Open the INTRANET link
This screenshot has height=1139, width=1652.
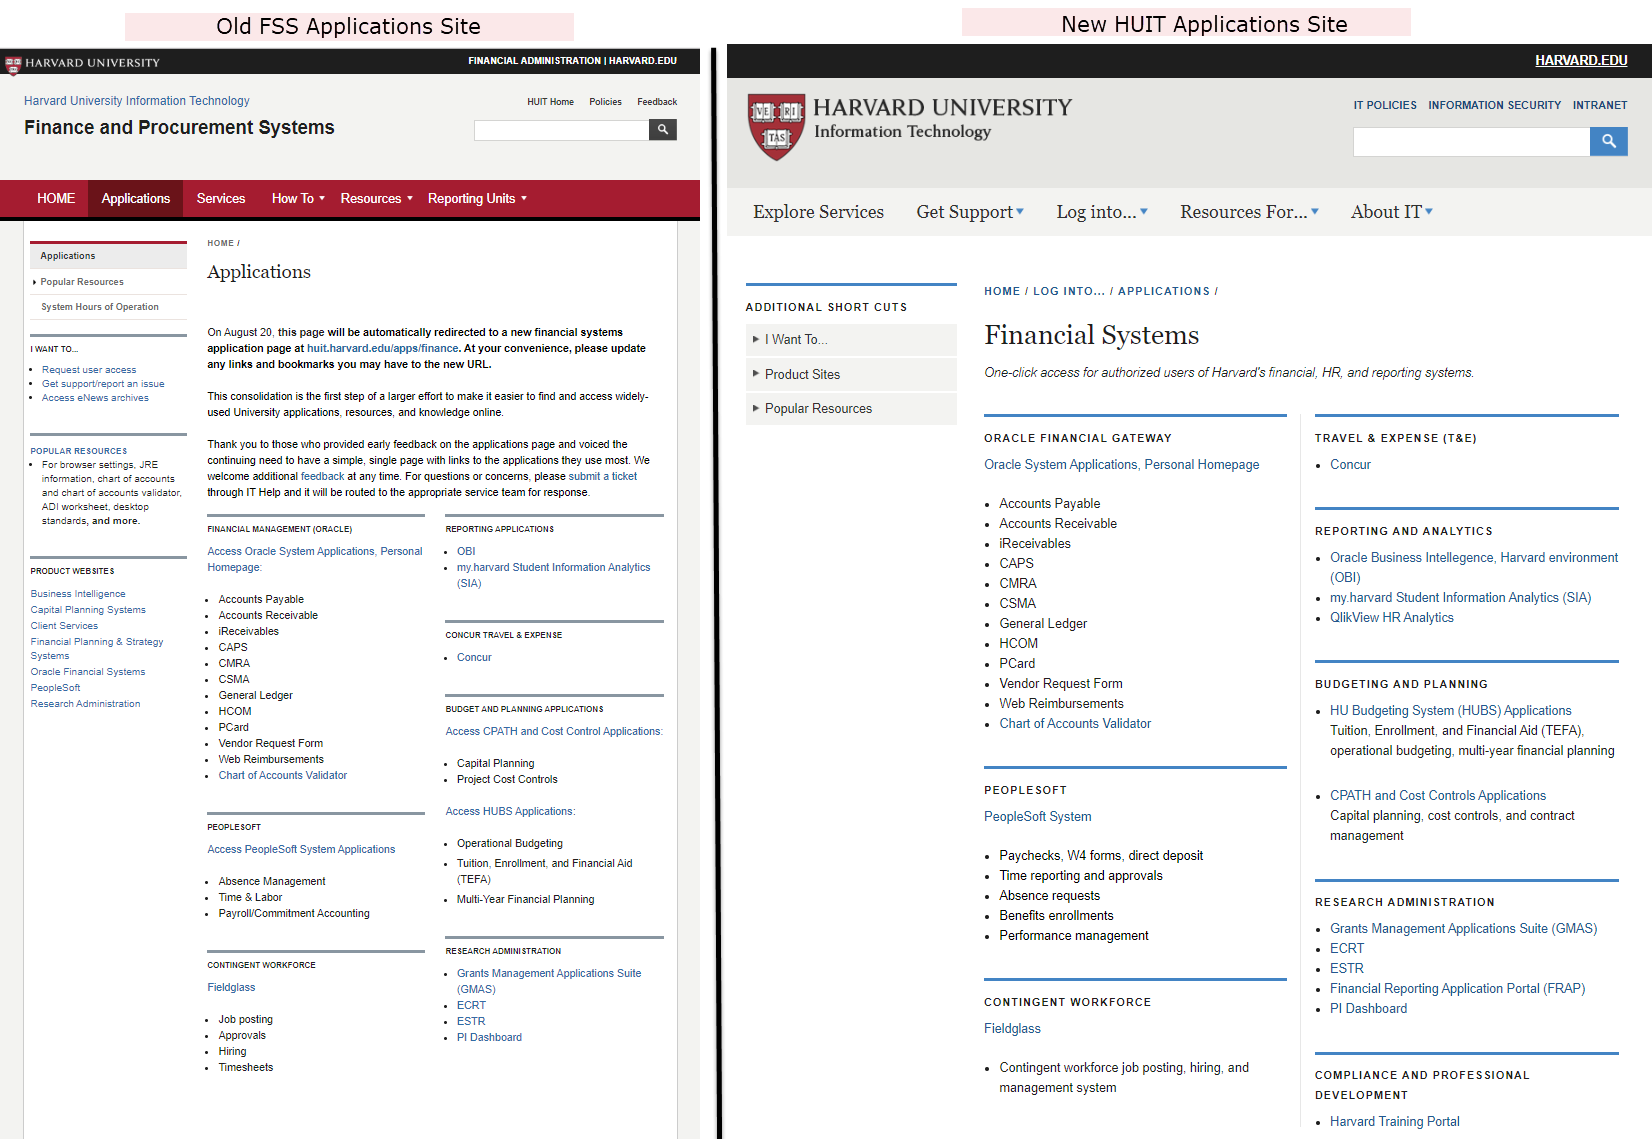1600,105
